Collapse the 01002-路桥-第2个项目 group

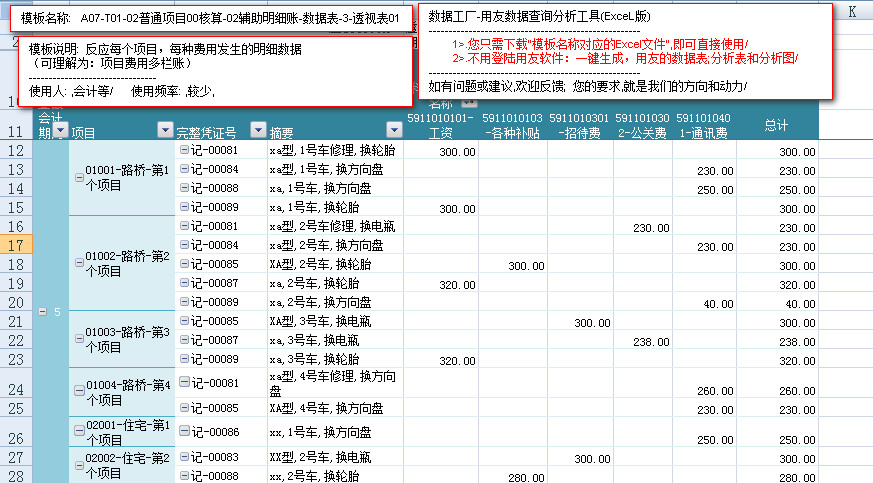[x=79, y=262]
